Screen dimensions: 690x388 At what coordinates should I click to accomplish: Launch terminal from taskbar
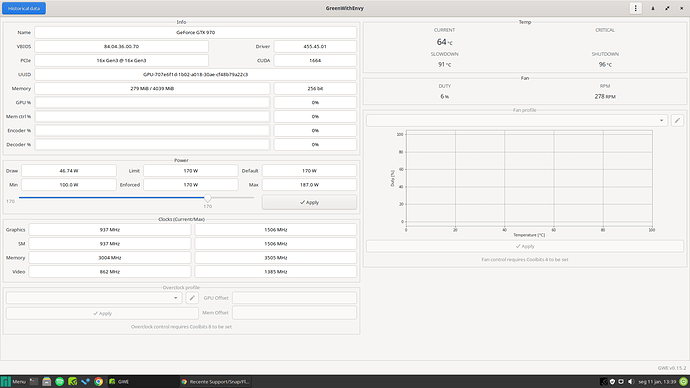point(33,381)
